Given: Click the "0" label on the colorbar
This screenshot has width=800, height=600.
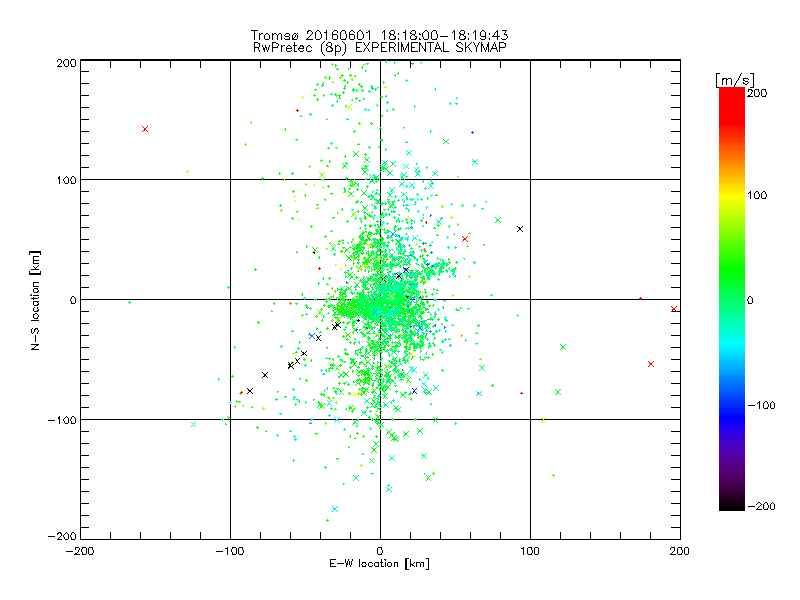Looking at the screenshot, I should point(750,300).
